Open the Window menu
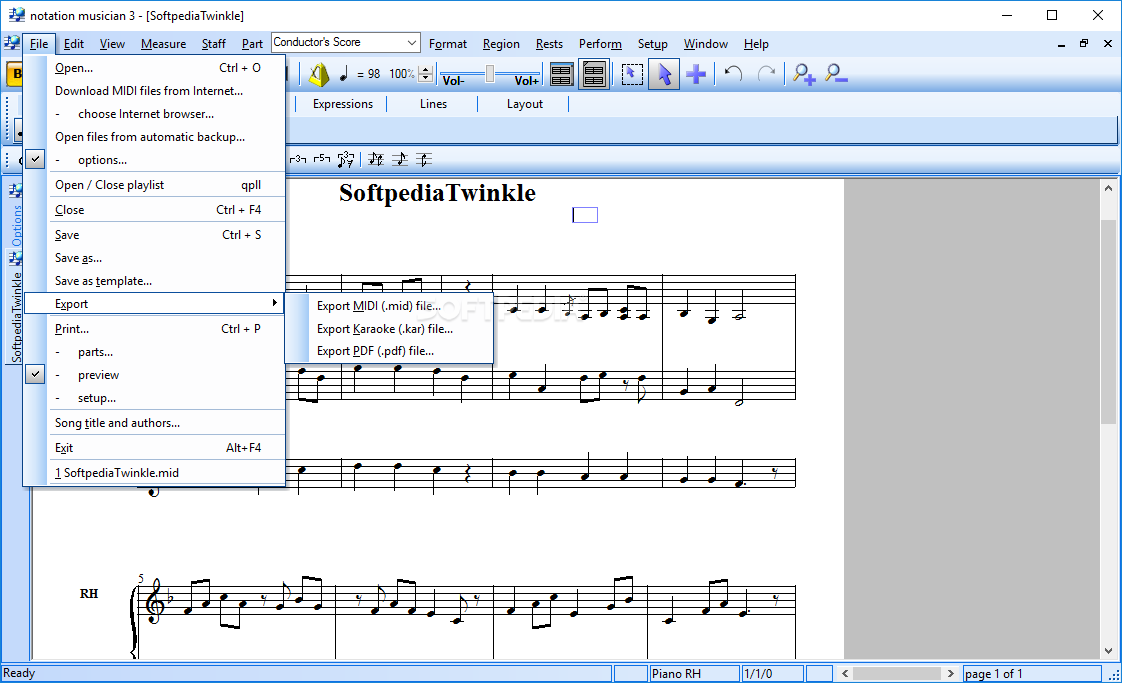The width and height of the screenshot is (1122, 683). coord(706,44)
